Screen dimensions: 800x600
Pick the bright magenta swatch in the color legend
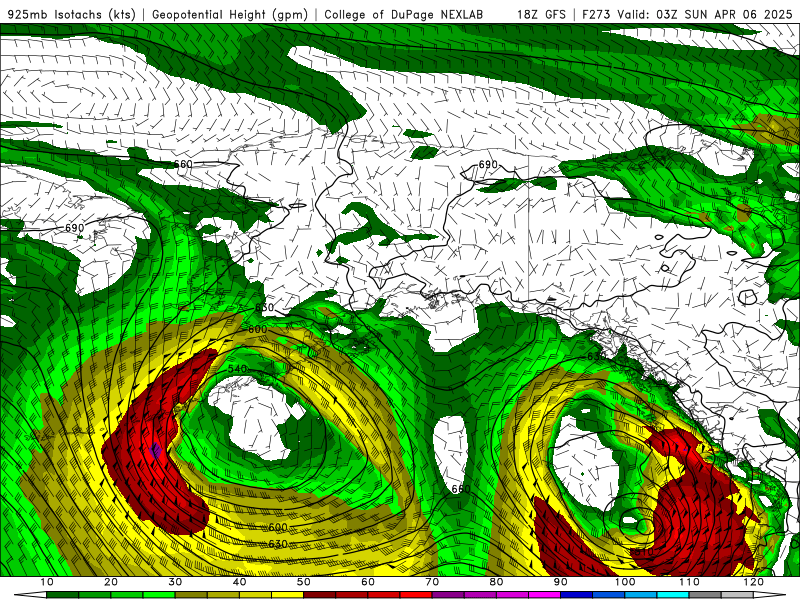click(x=544, y=595)
